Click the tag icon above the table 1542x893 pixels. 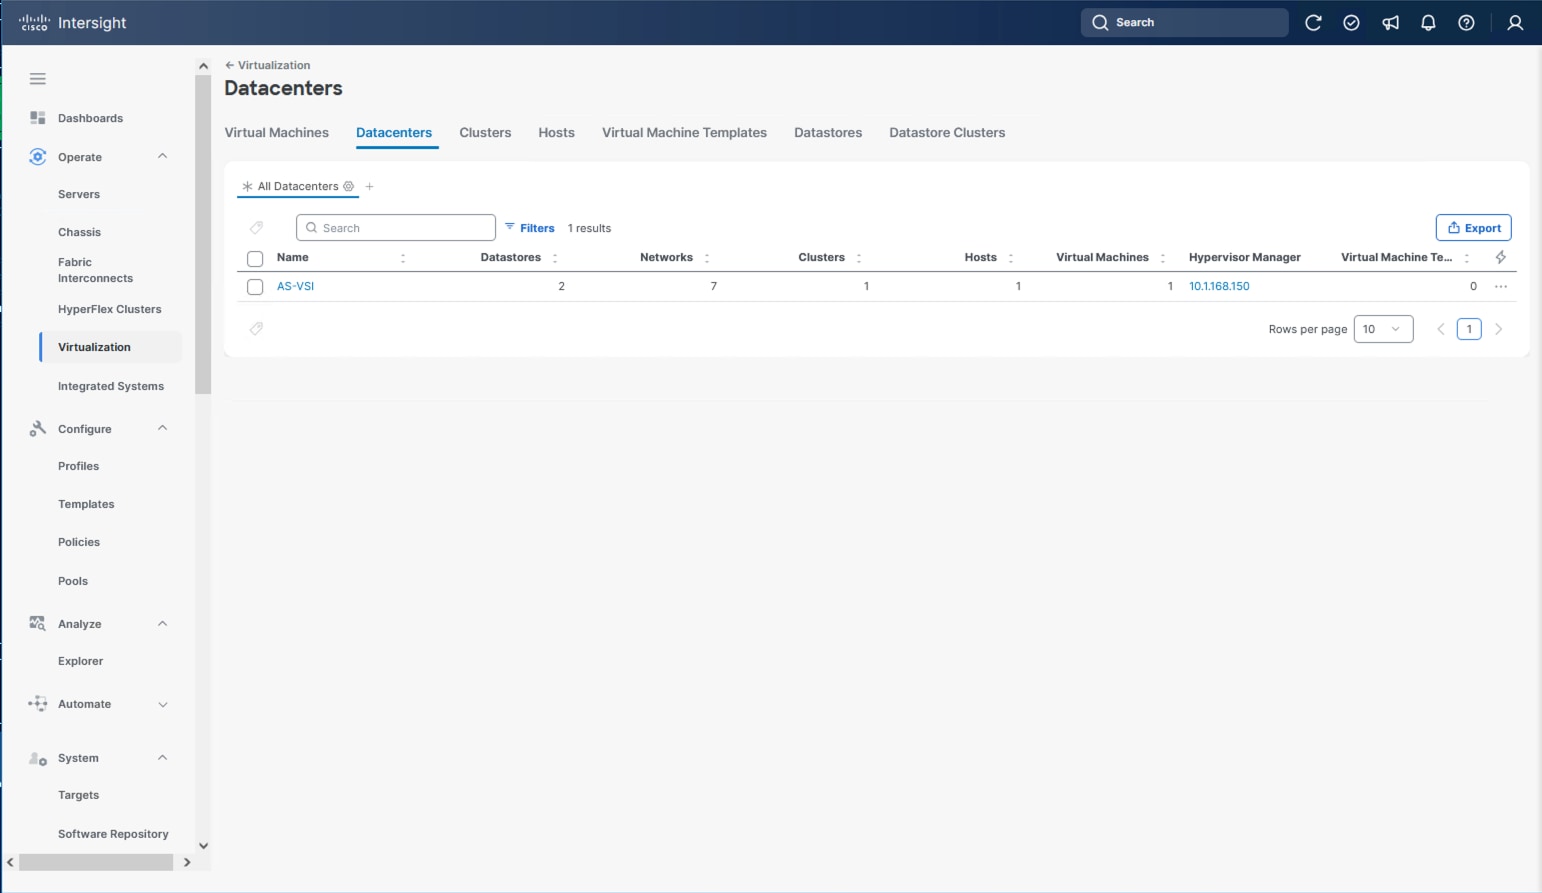(256, 227)
